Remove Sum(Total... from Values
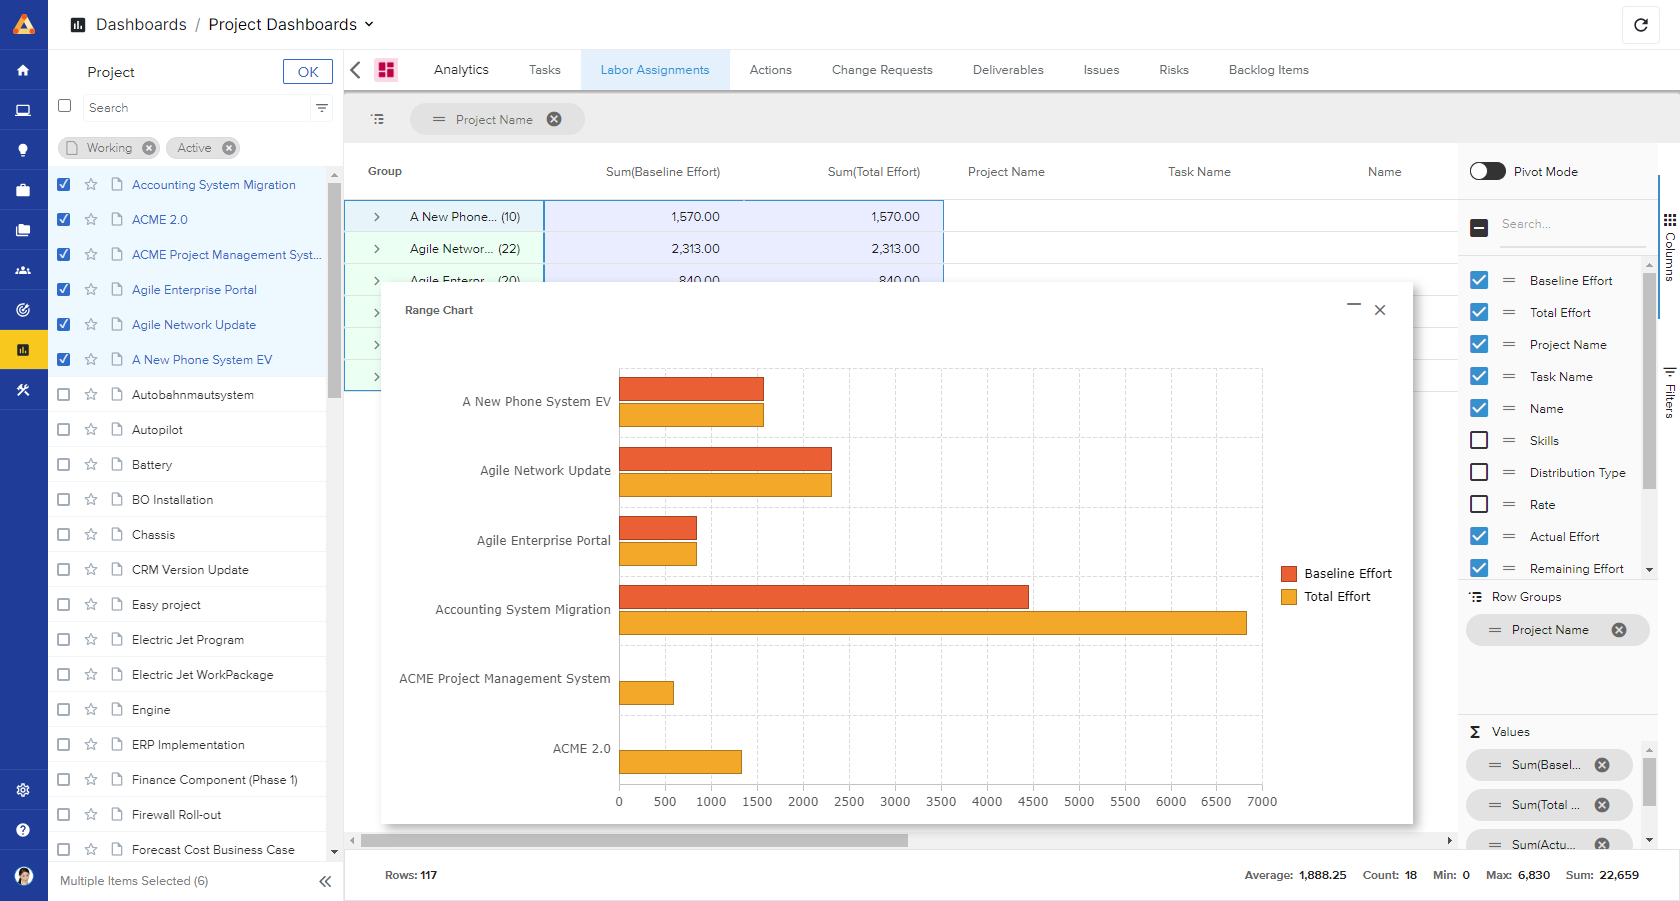 point(1602,805)
